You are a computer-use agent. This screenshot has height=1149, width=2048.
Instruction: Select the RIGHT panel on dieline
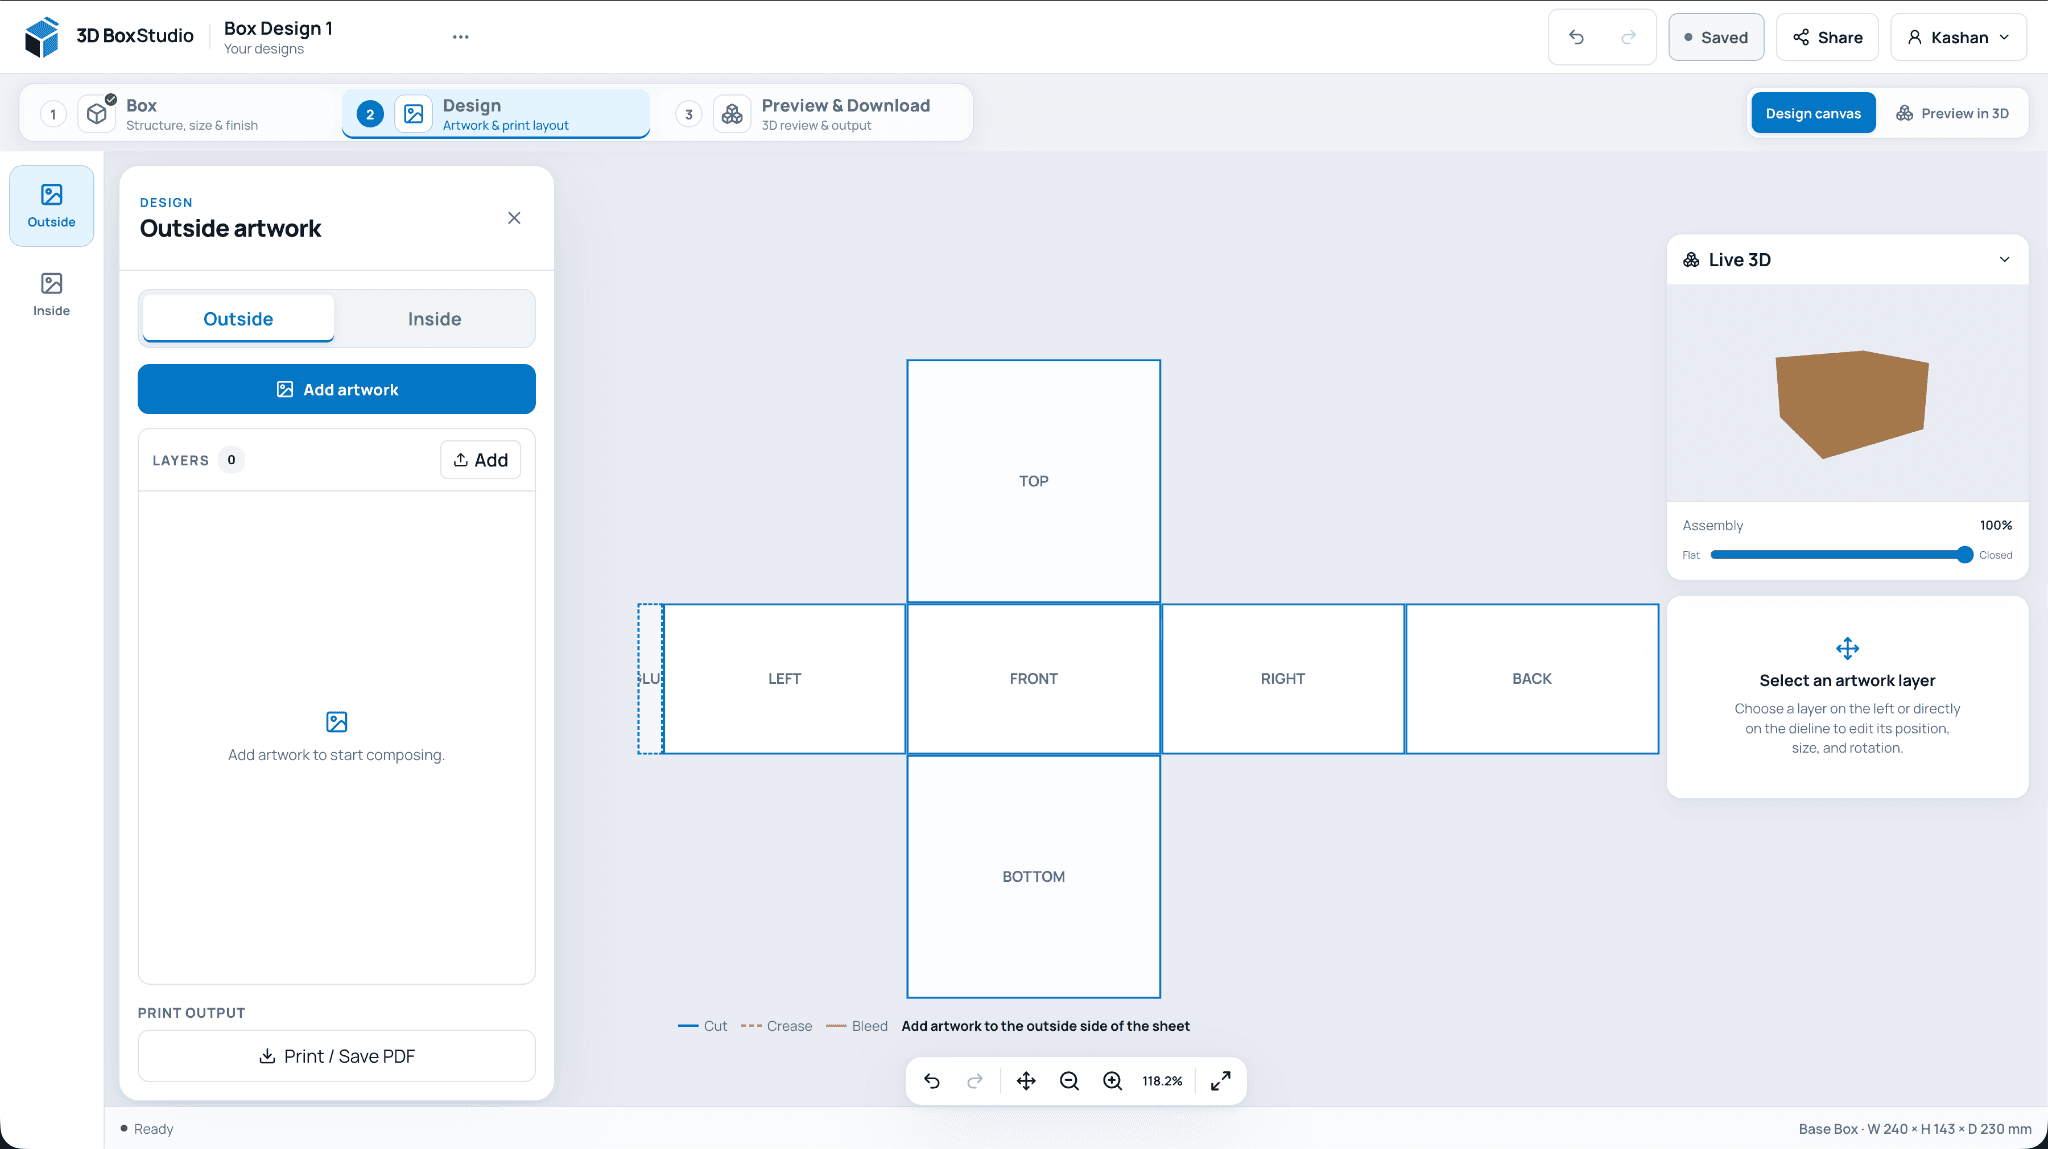[x=1283, y=679]
